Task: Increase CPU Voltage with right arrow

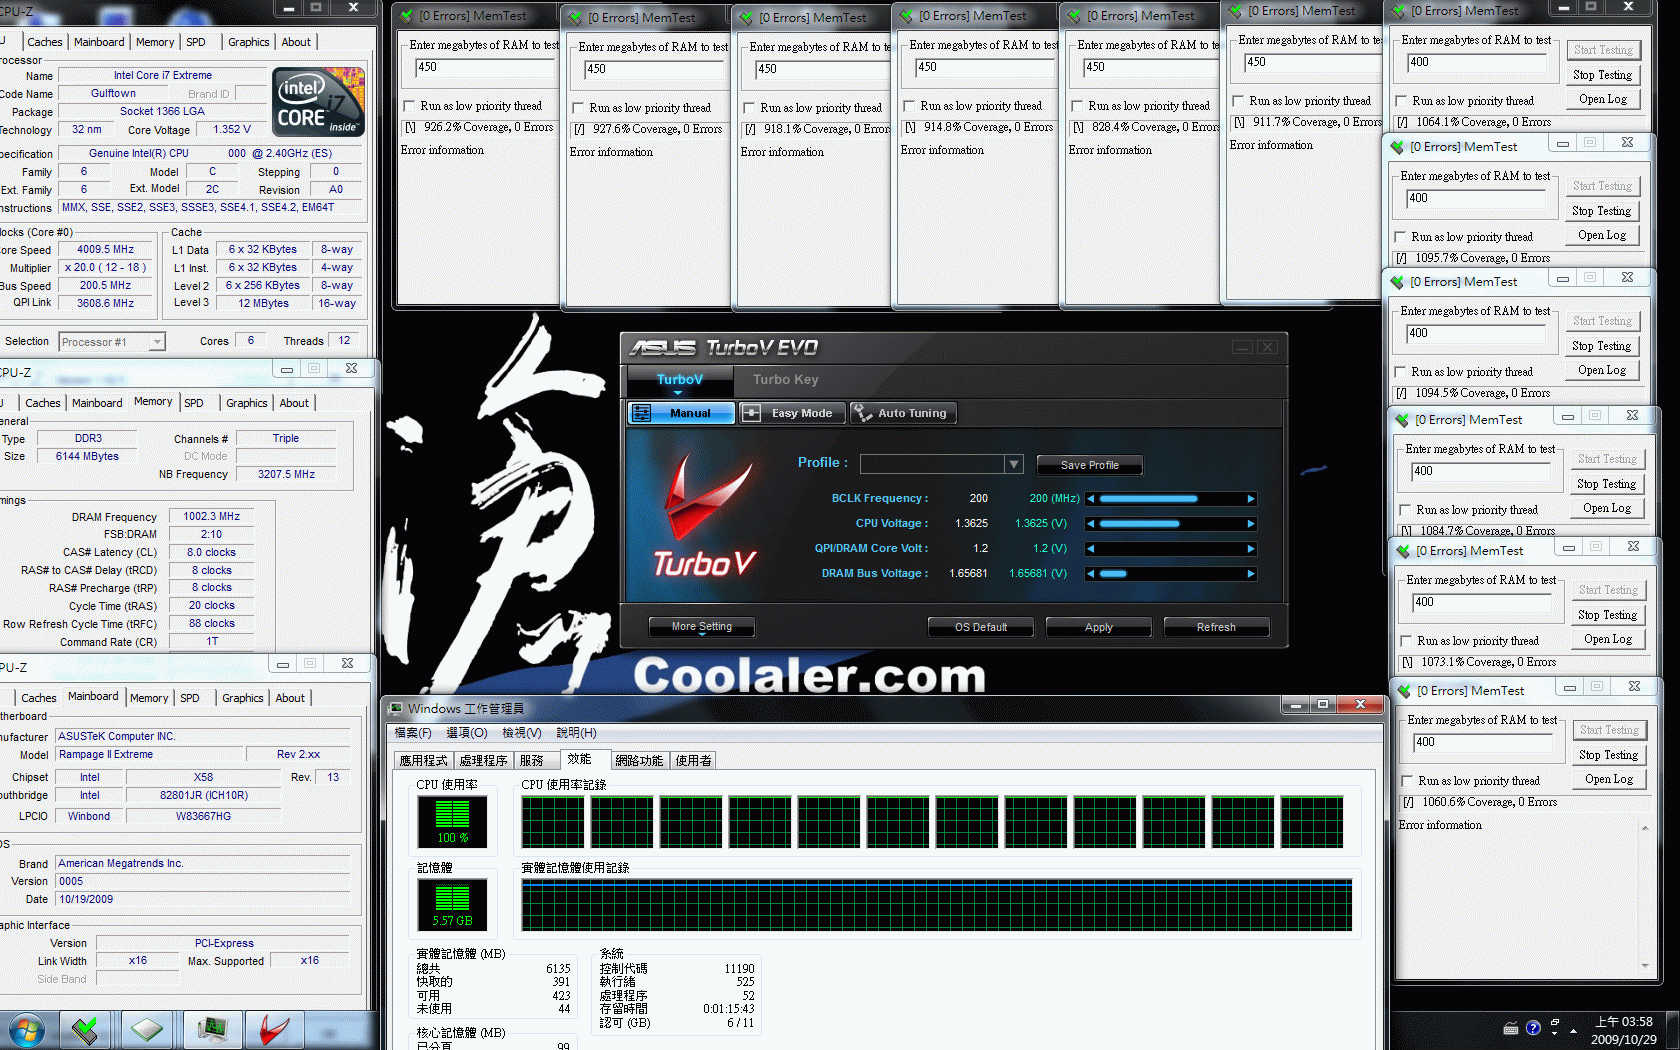Action: click(1250, 524)
